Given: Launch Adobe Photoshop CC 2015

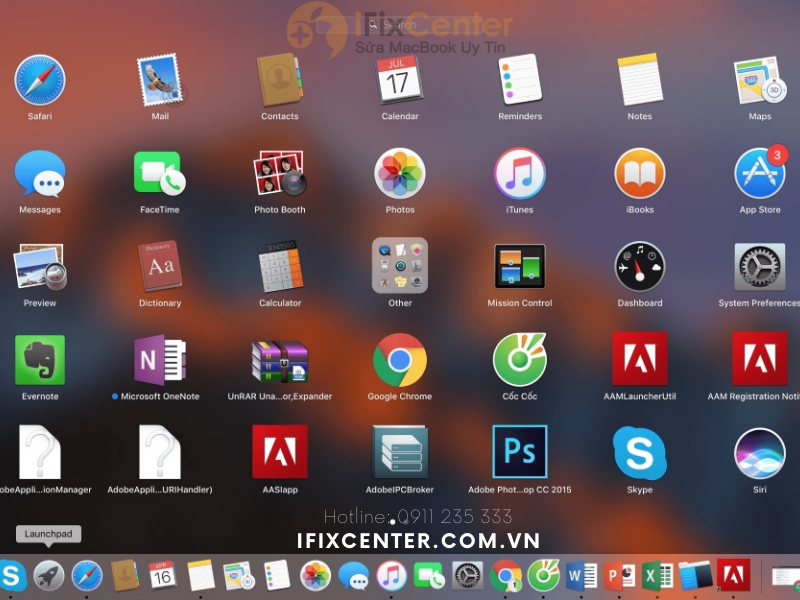Looking at the screenshot, I should pyautogui.click(x=520, y=452).
